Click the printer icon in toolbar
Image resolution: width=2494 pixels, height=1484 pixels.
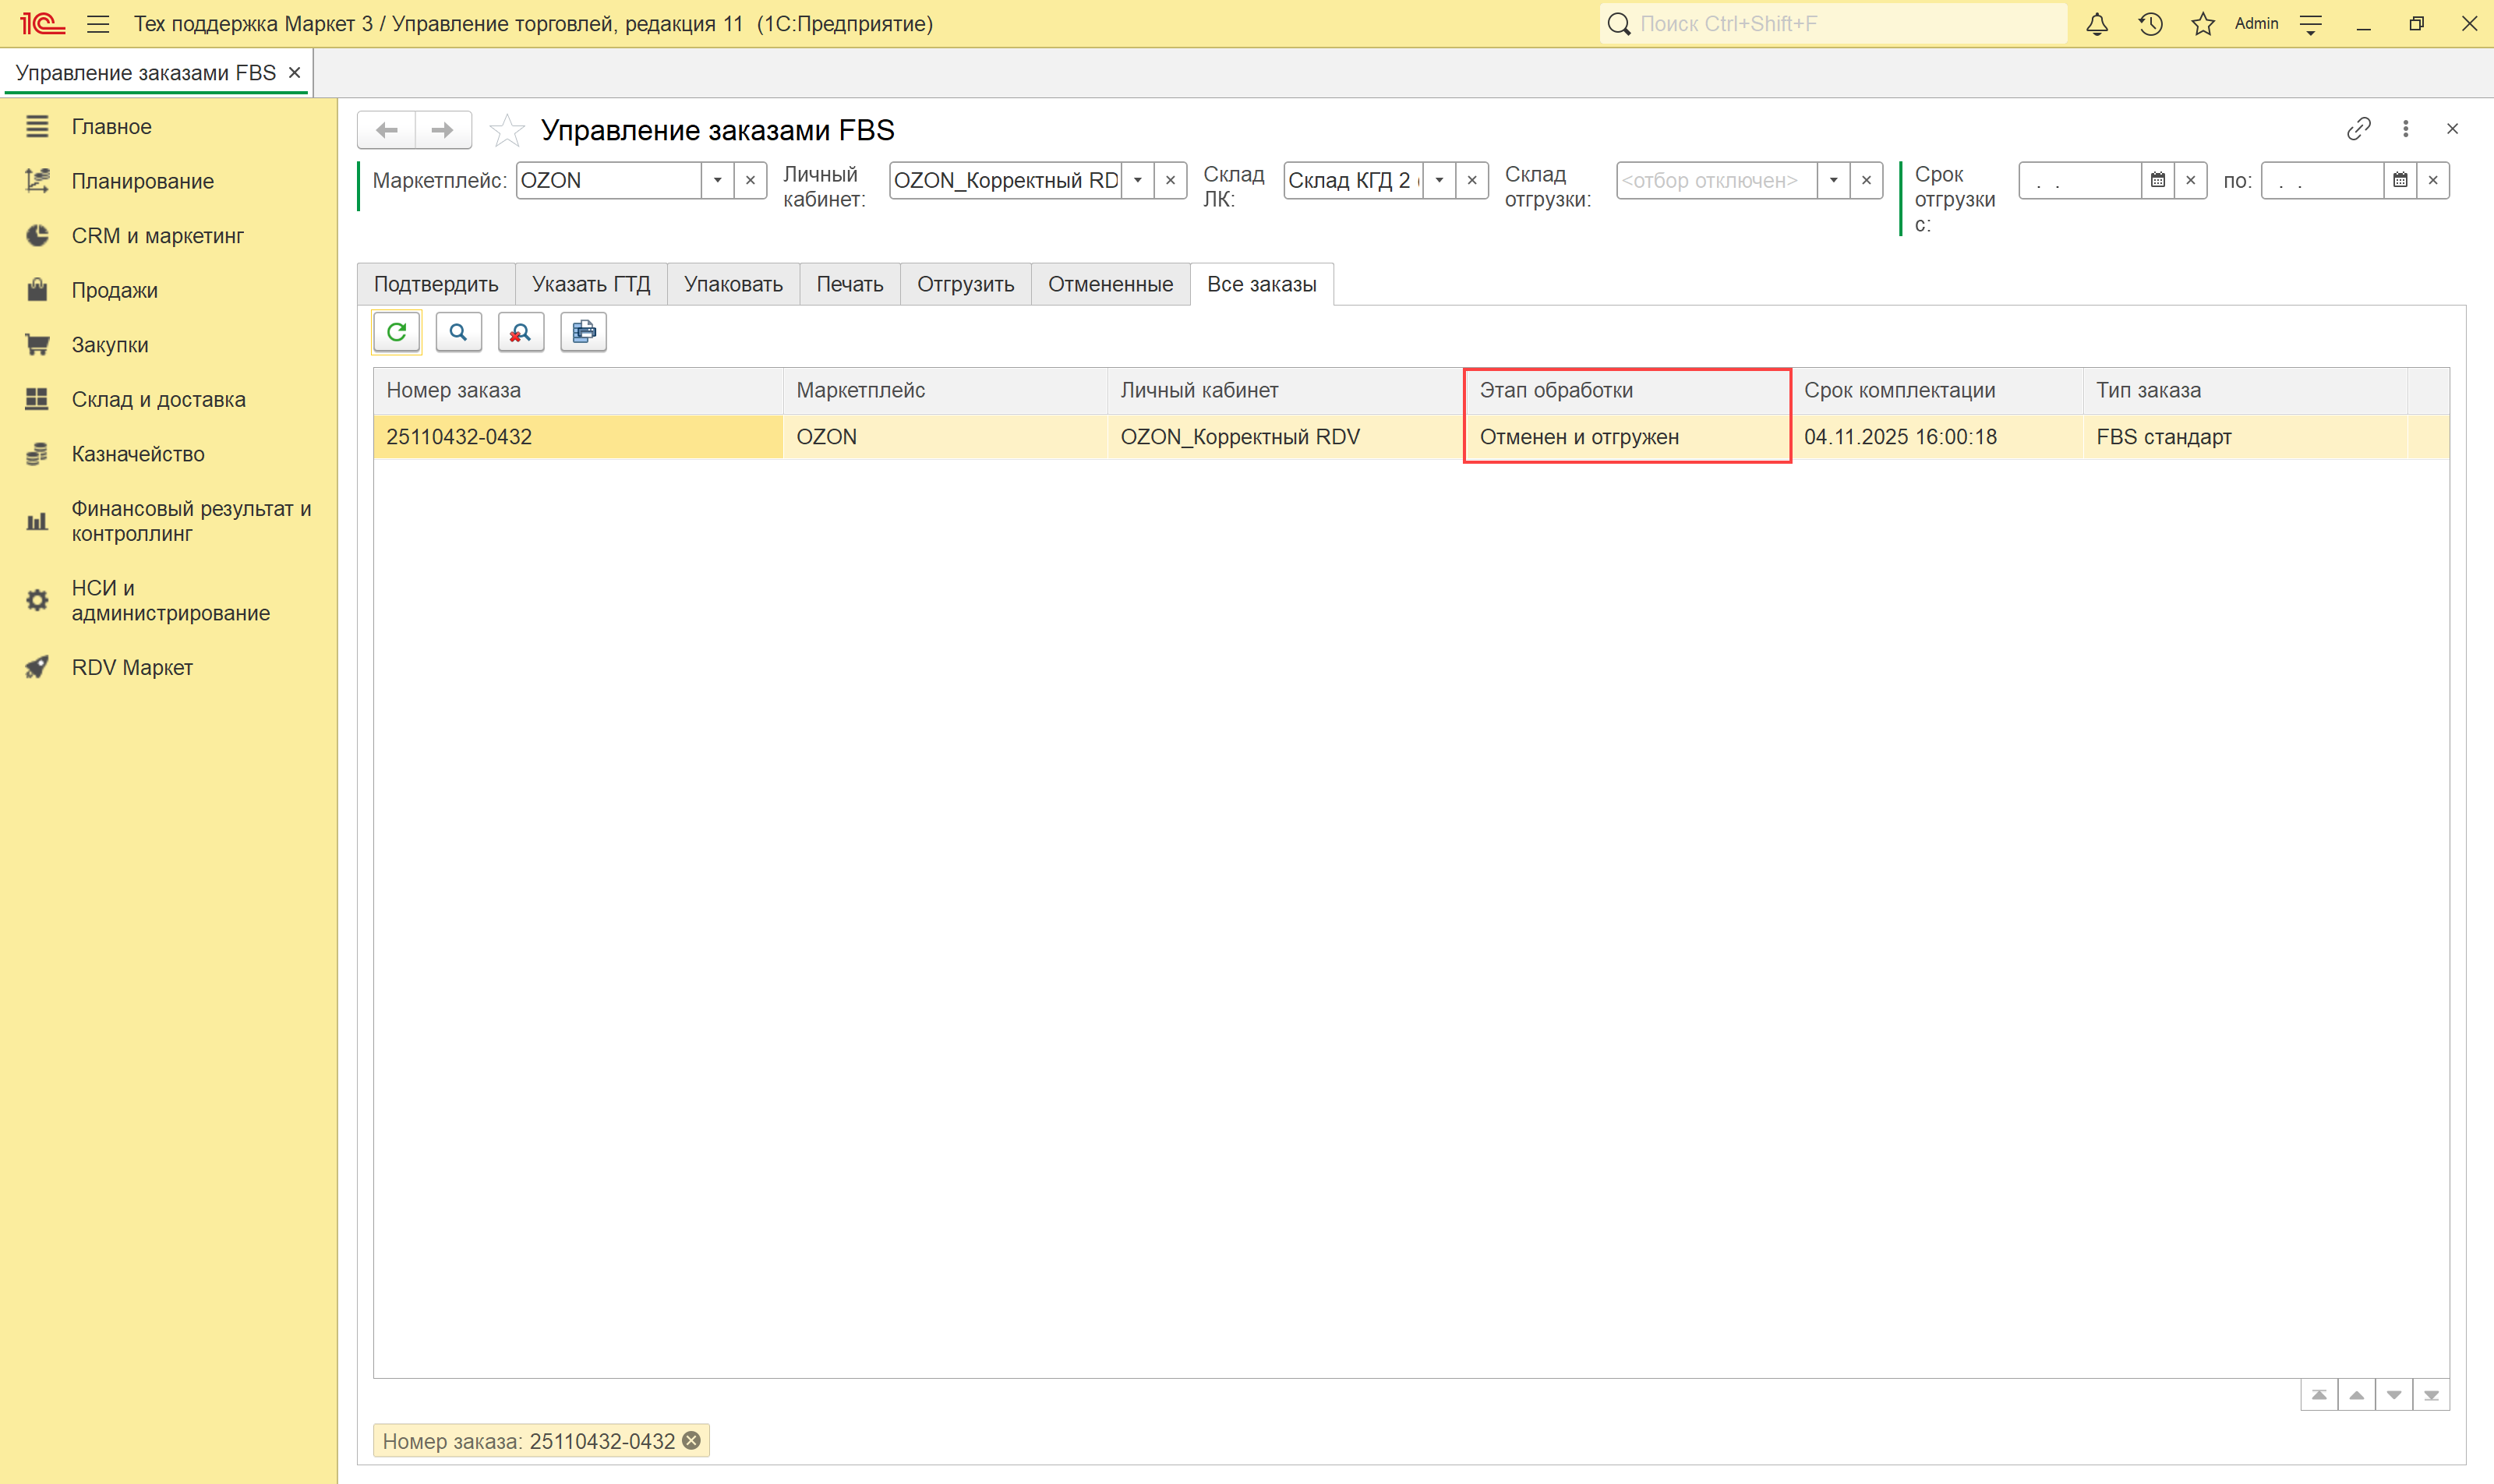tap(583, 332)
